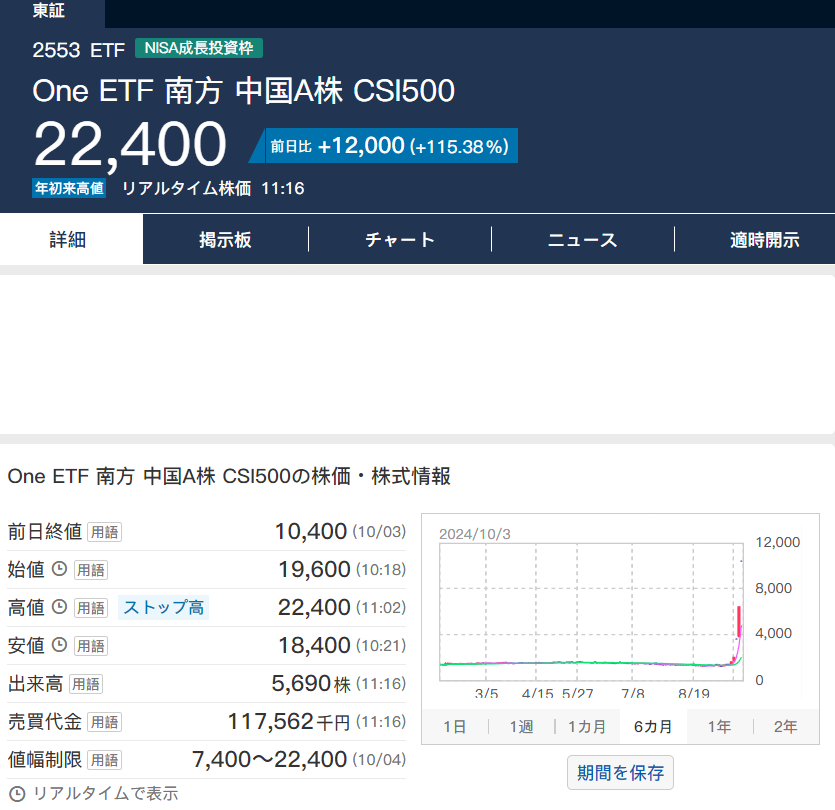This screenshot has height=810, width=835.
Task: Click the previous close value 10,400
Action: point(310,531)
